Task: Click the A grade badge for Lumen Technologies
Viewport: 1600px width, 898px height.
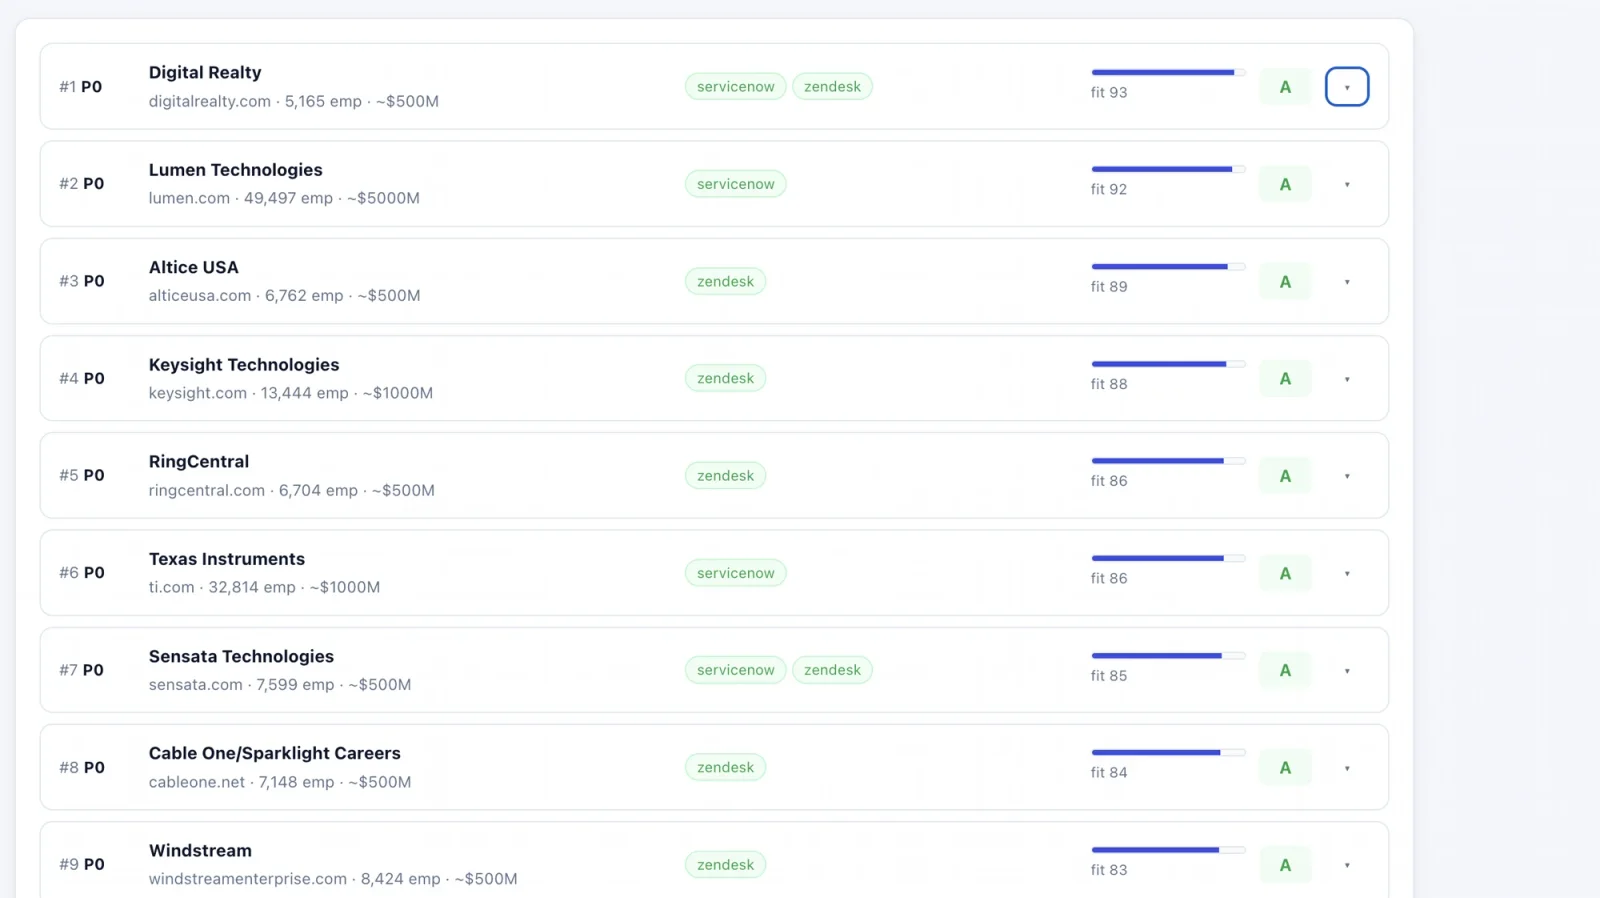Action: tap(1285, 184)
